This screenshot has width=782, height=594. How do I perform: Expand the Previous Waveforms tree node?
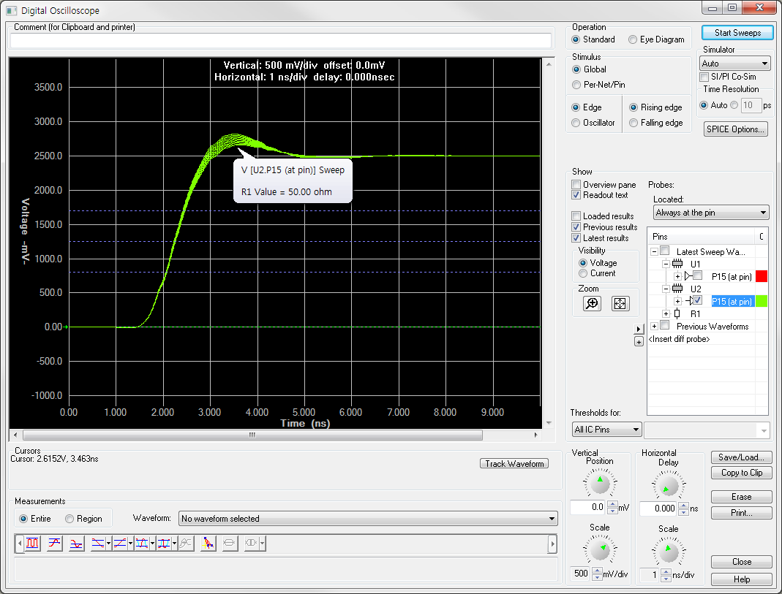click(x=654, y=326)
